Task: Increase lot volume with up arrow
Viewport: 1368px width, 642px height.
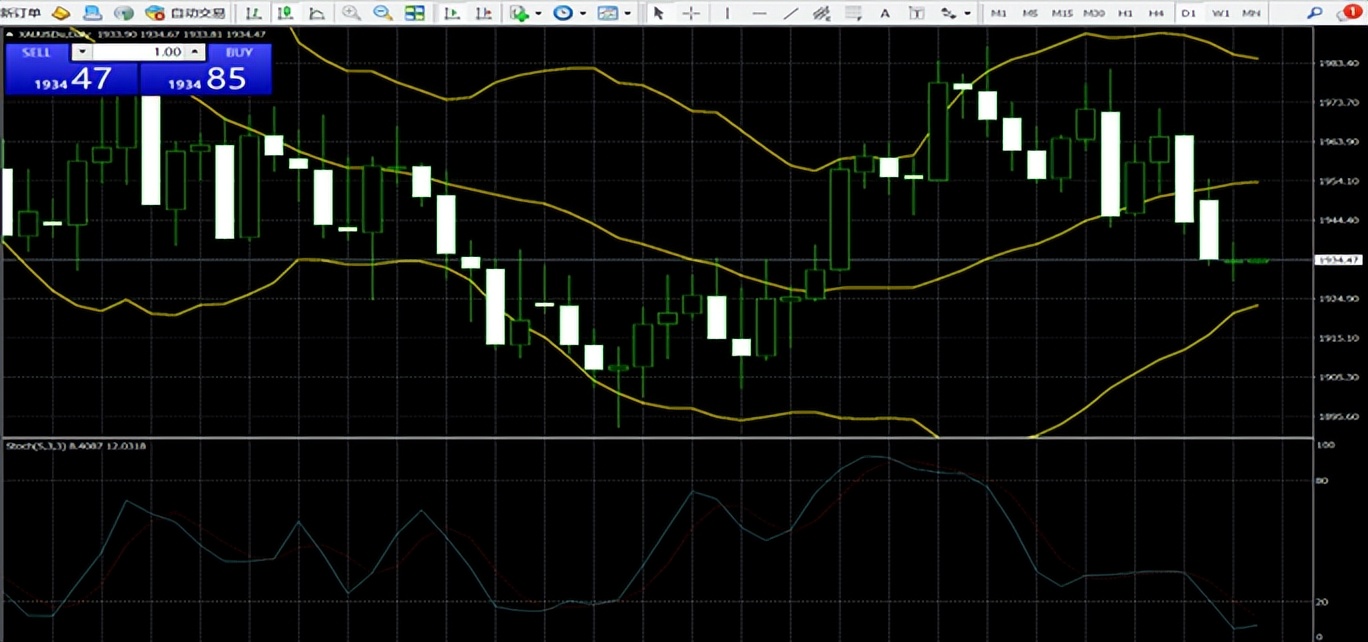Action: coord(195,52)
